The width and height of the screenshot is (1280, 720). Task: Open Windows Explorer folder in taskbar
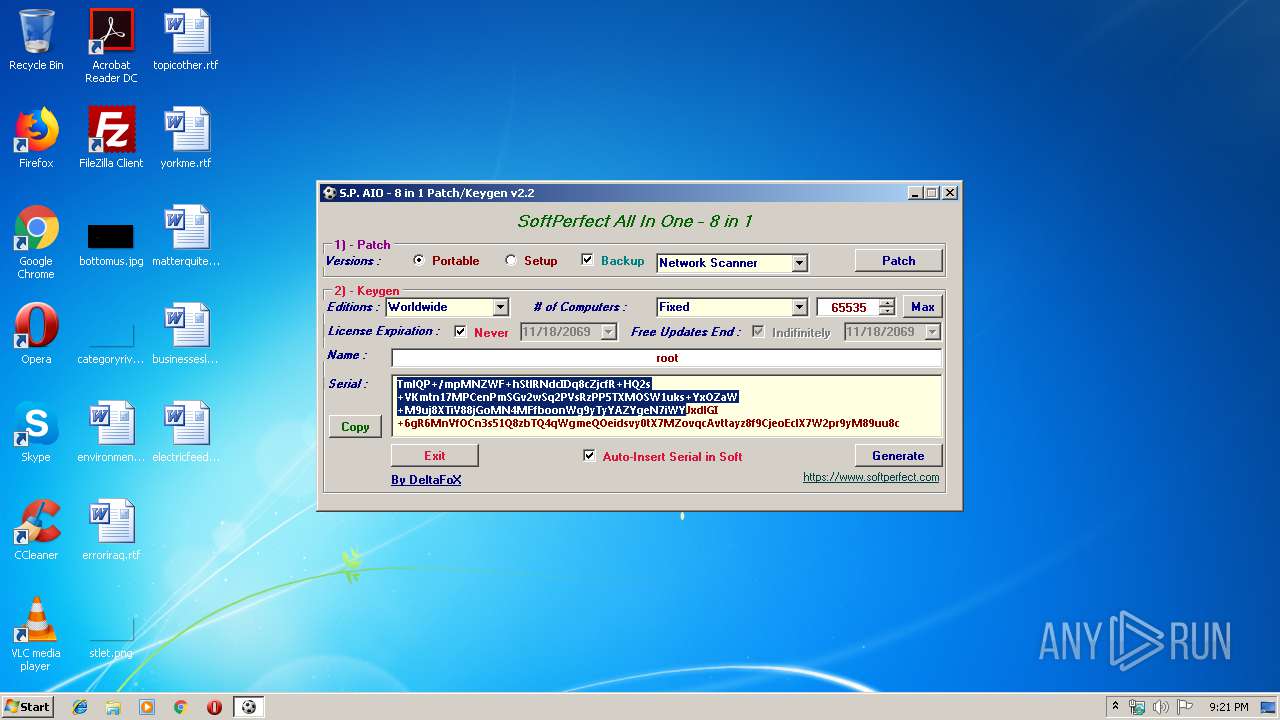tap(113, 707)
